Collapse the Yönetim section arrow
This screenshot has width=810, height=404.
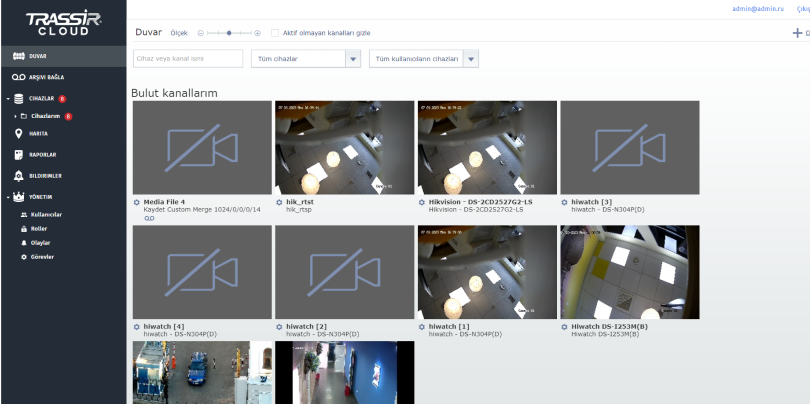pos(8,197)
